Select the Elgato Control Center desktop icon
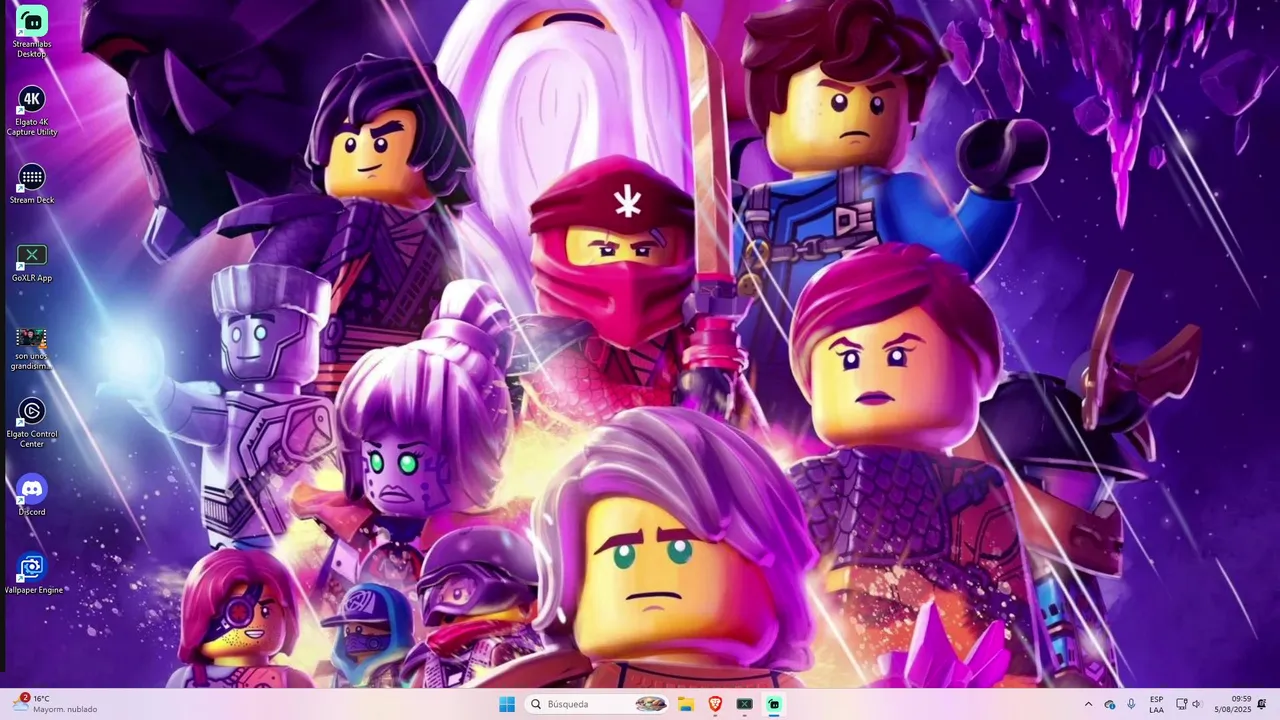The image size is (1280, 720). pyautogui.click(x=32, y=423)
